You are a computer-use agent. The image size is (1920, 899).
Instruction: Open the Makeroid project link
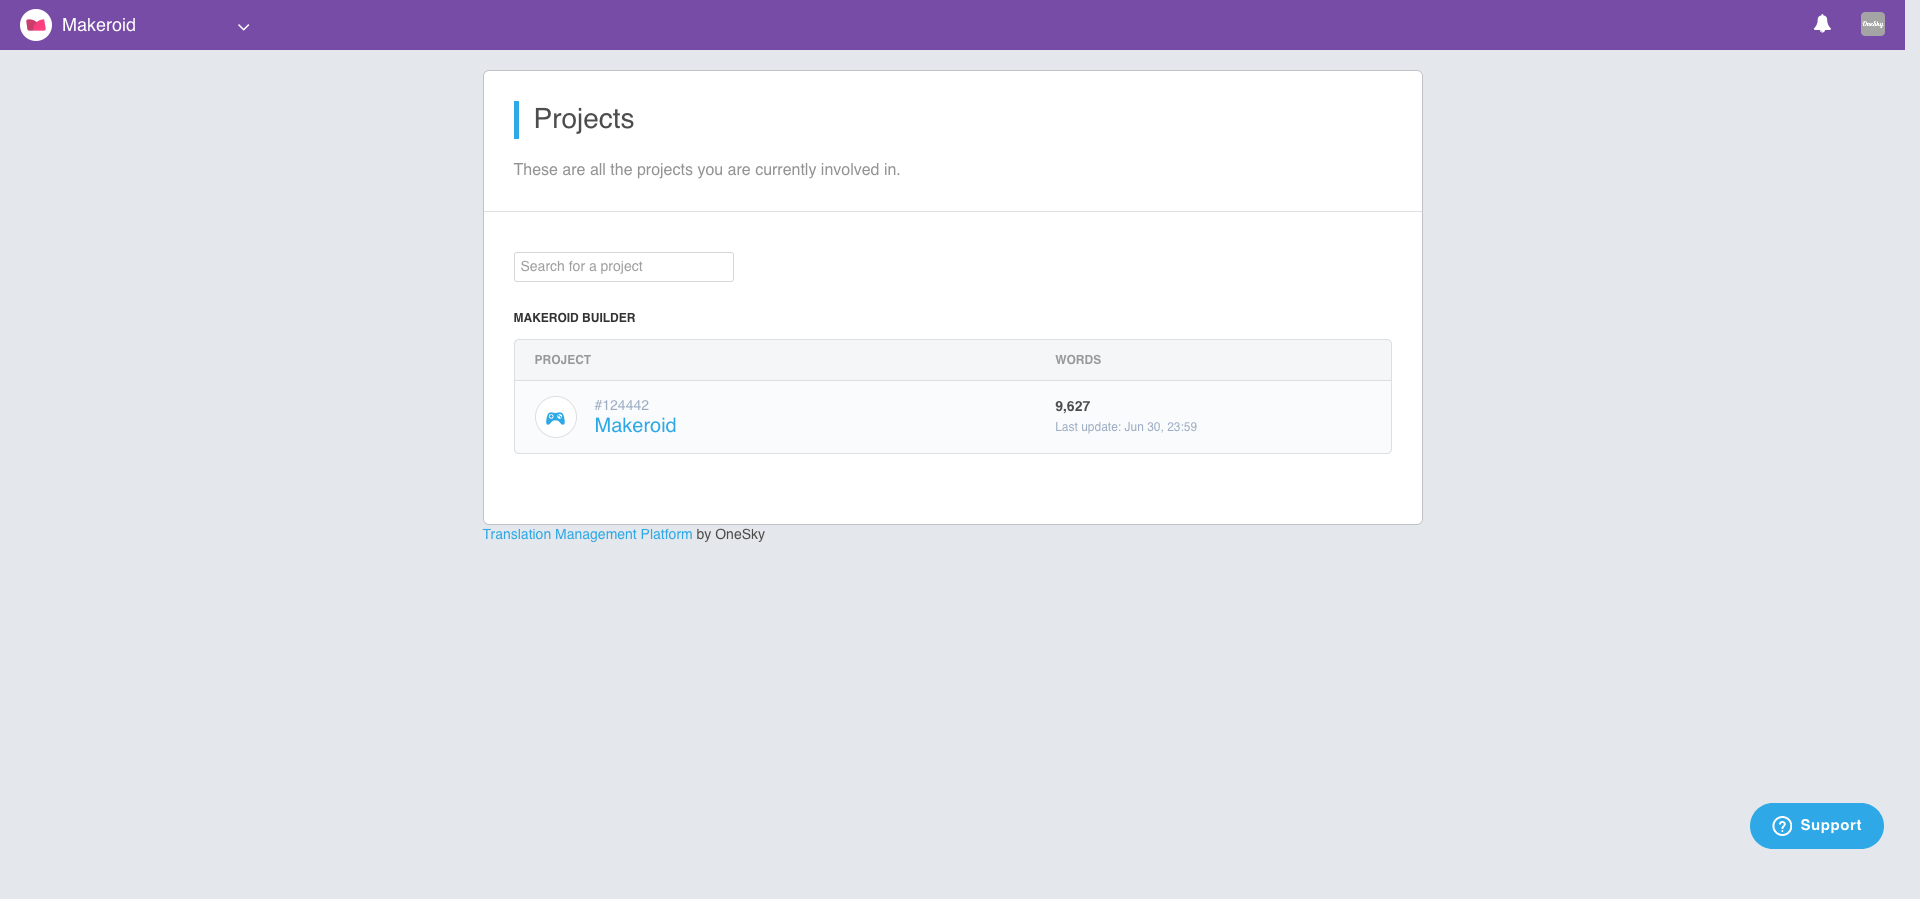[x=635, y=426]
